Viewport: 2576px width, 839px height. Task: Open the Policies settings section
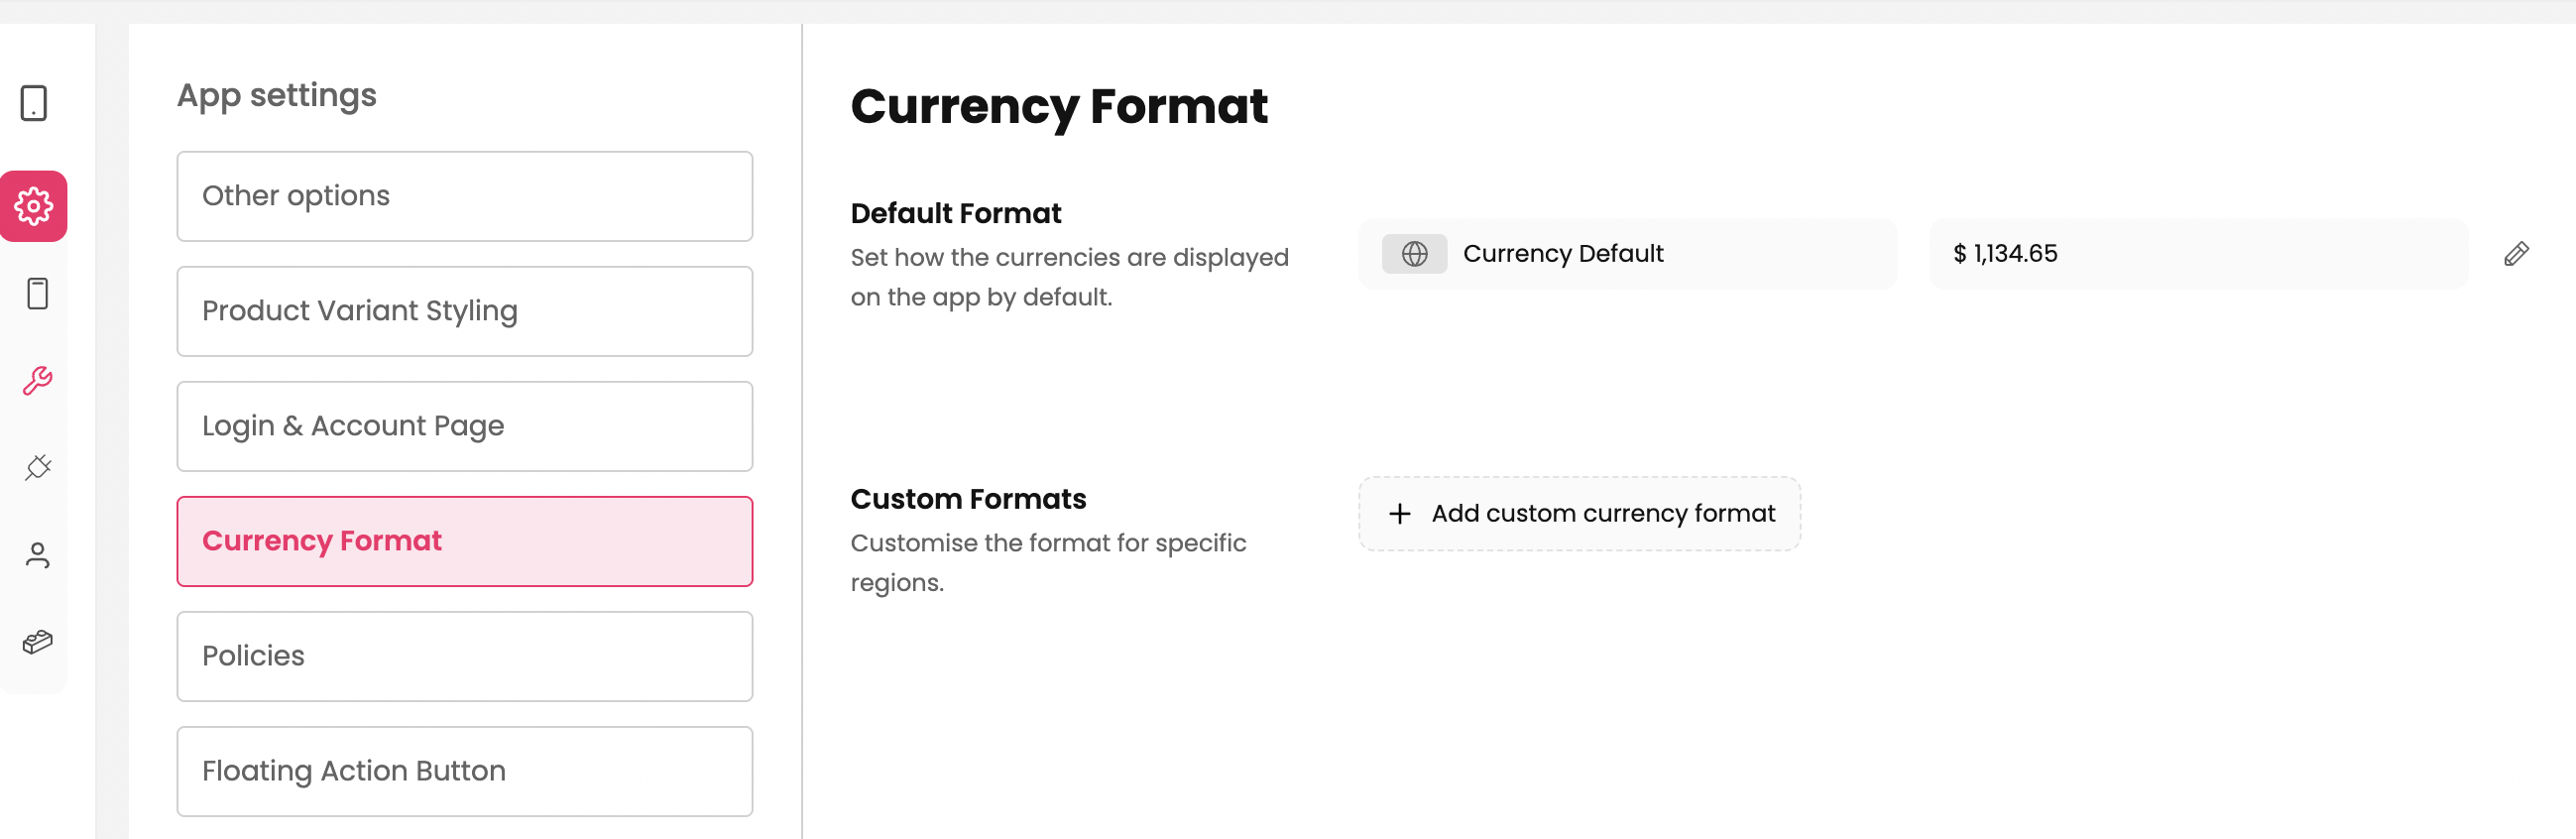coord(464,656)
